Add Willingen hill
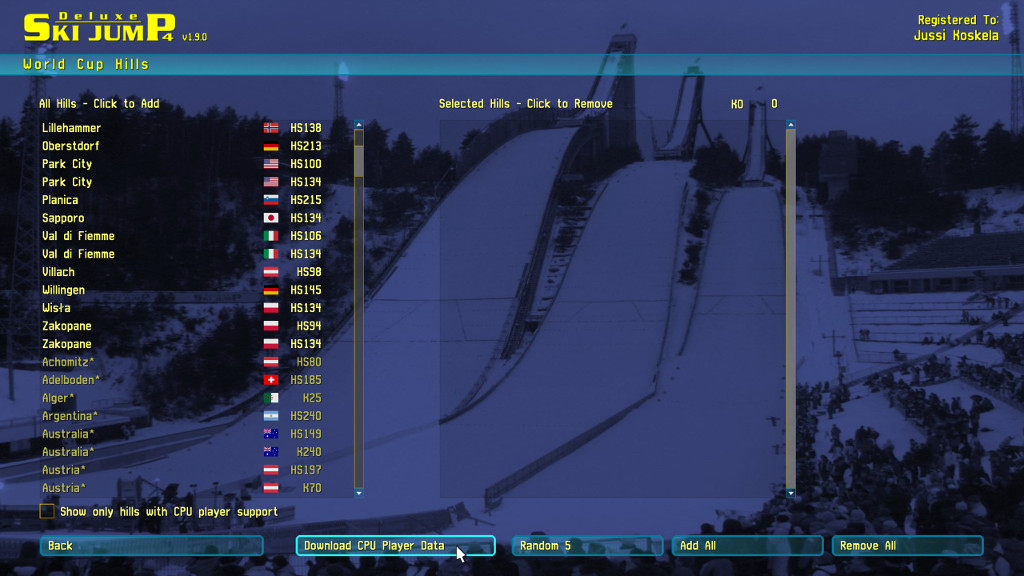Viewport: 1024px width, 576px height. pyautogui.click(x=182, y=290)
